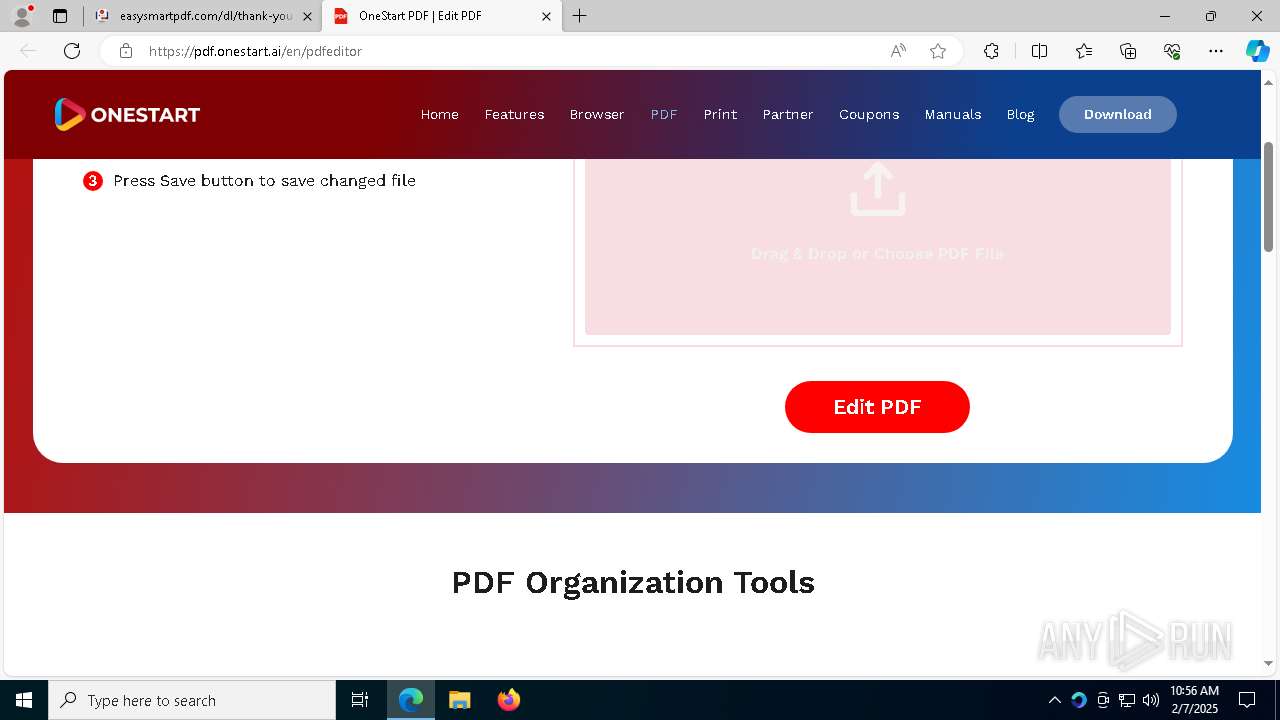Open network icon in system tray
This screenshot has height=720, width=1280.
(x=1127, y=700)
